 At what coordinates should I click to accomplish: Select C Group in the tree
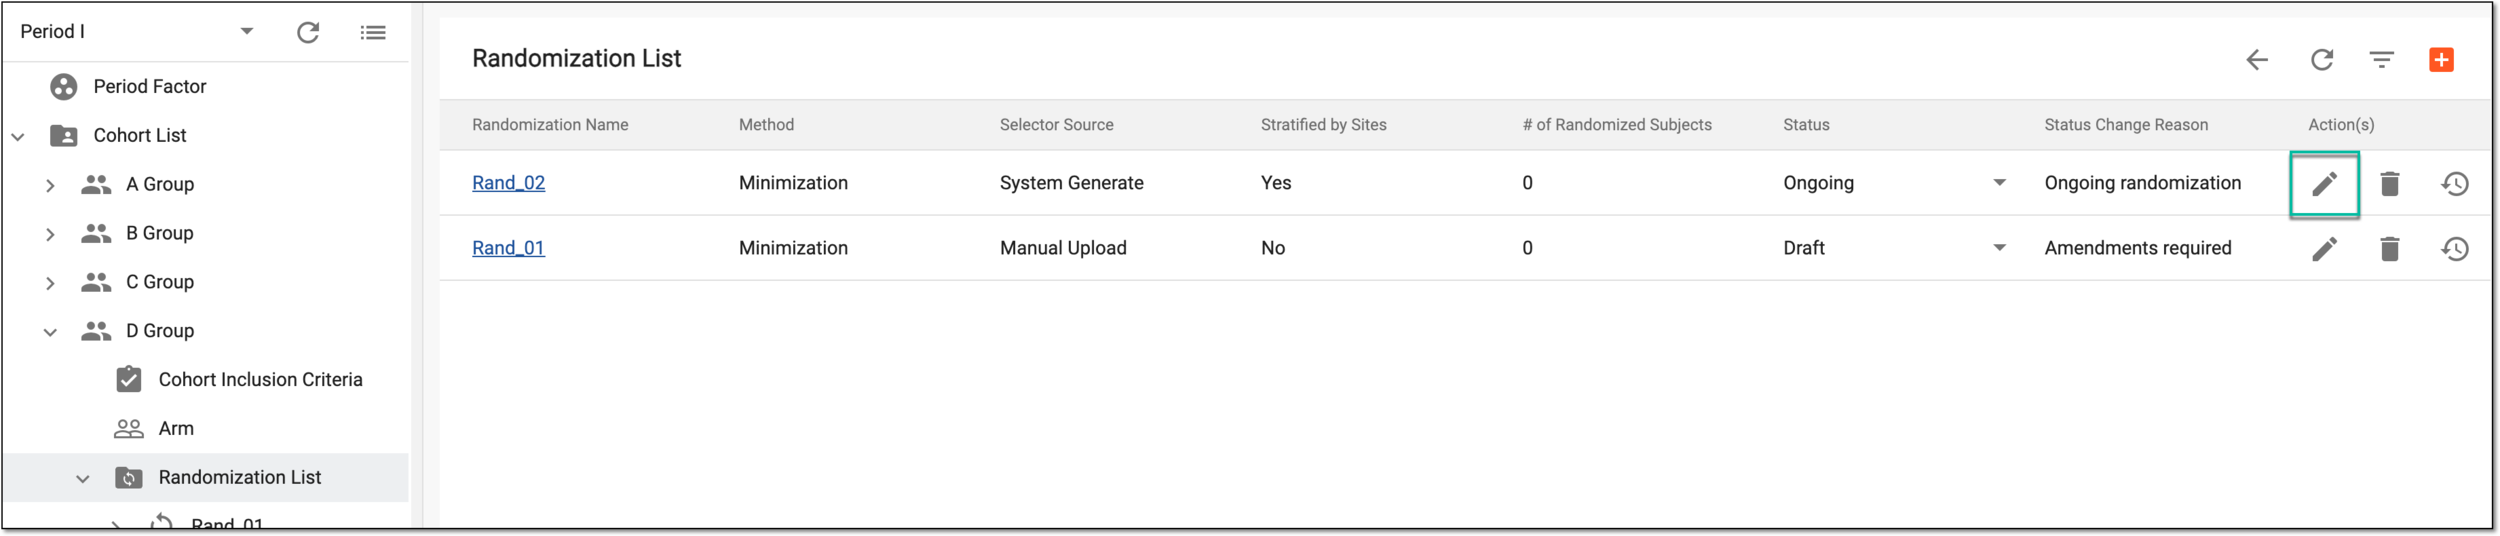[160, 283]
